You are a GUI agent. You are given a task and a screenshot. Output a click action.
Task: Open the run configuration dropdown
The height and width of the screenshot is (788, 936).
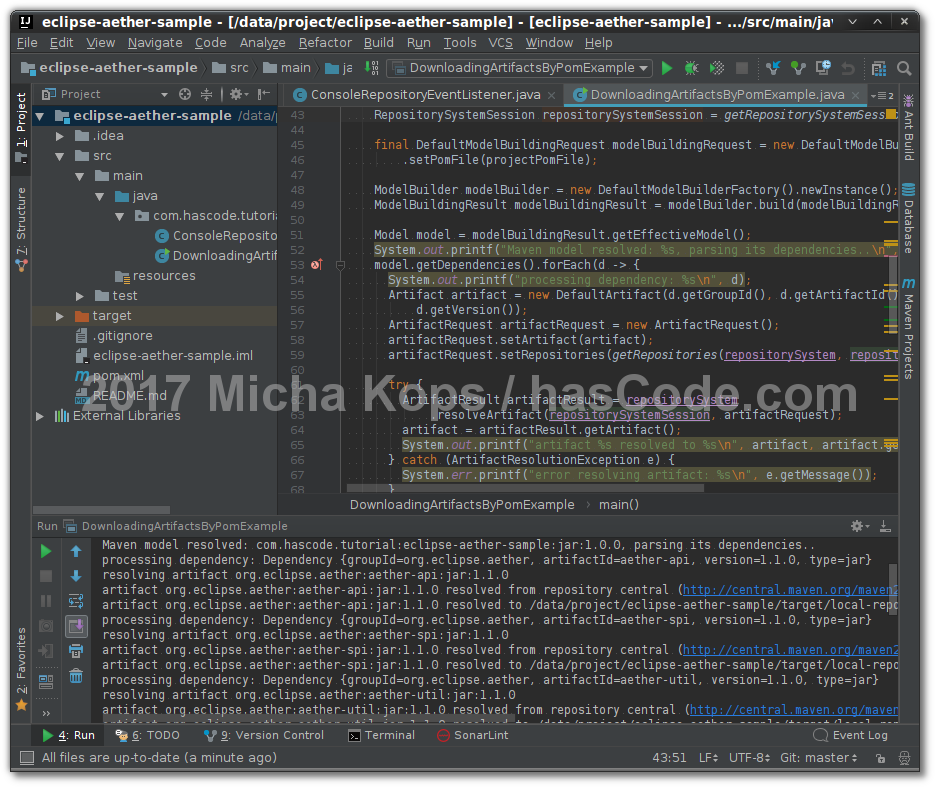tap(520, 68)
